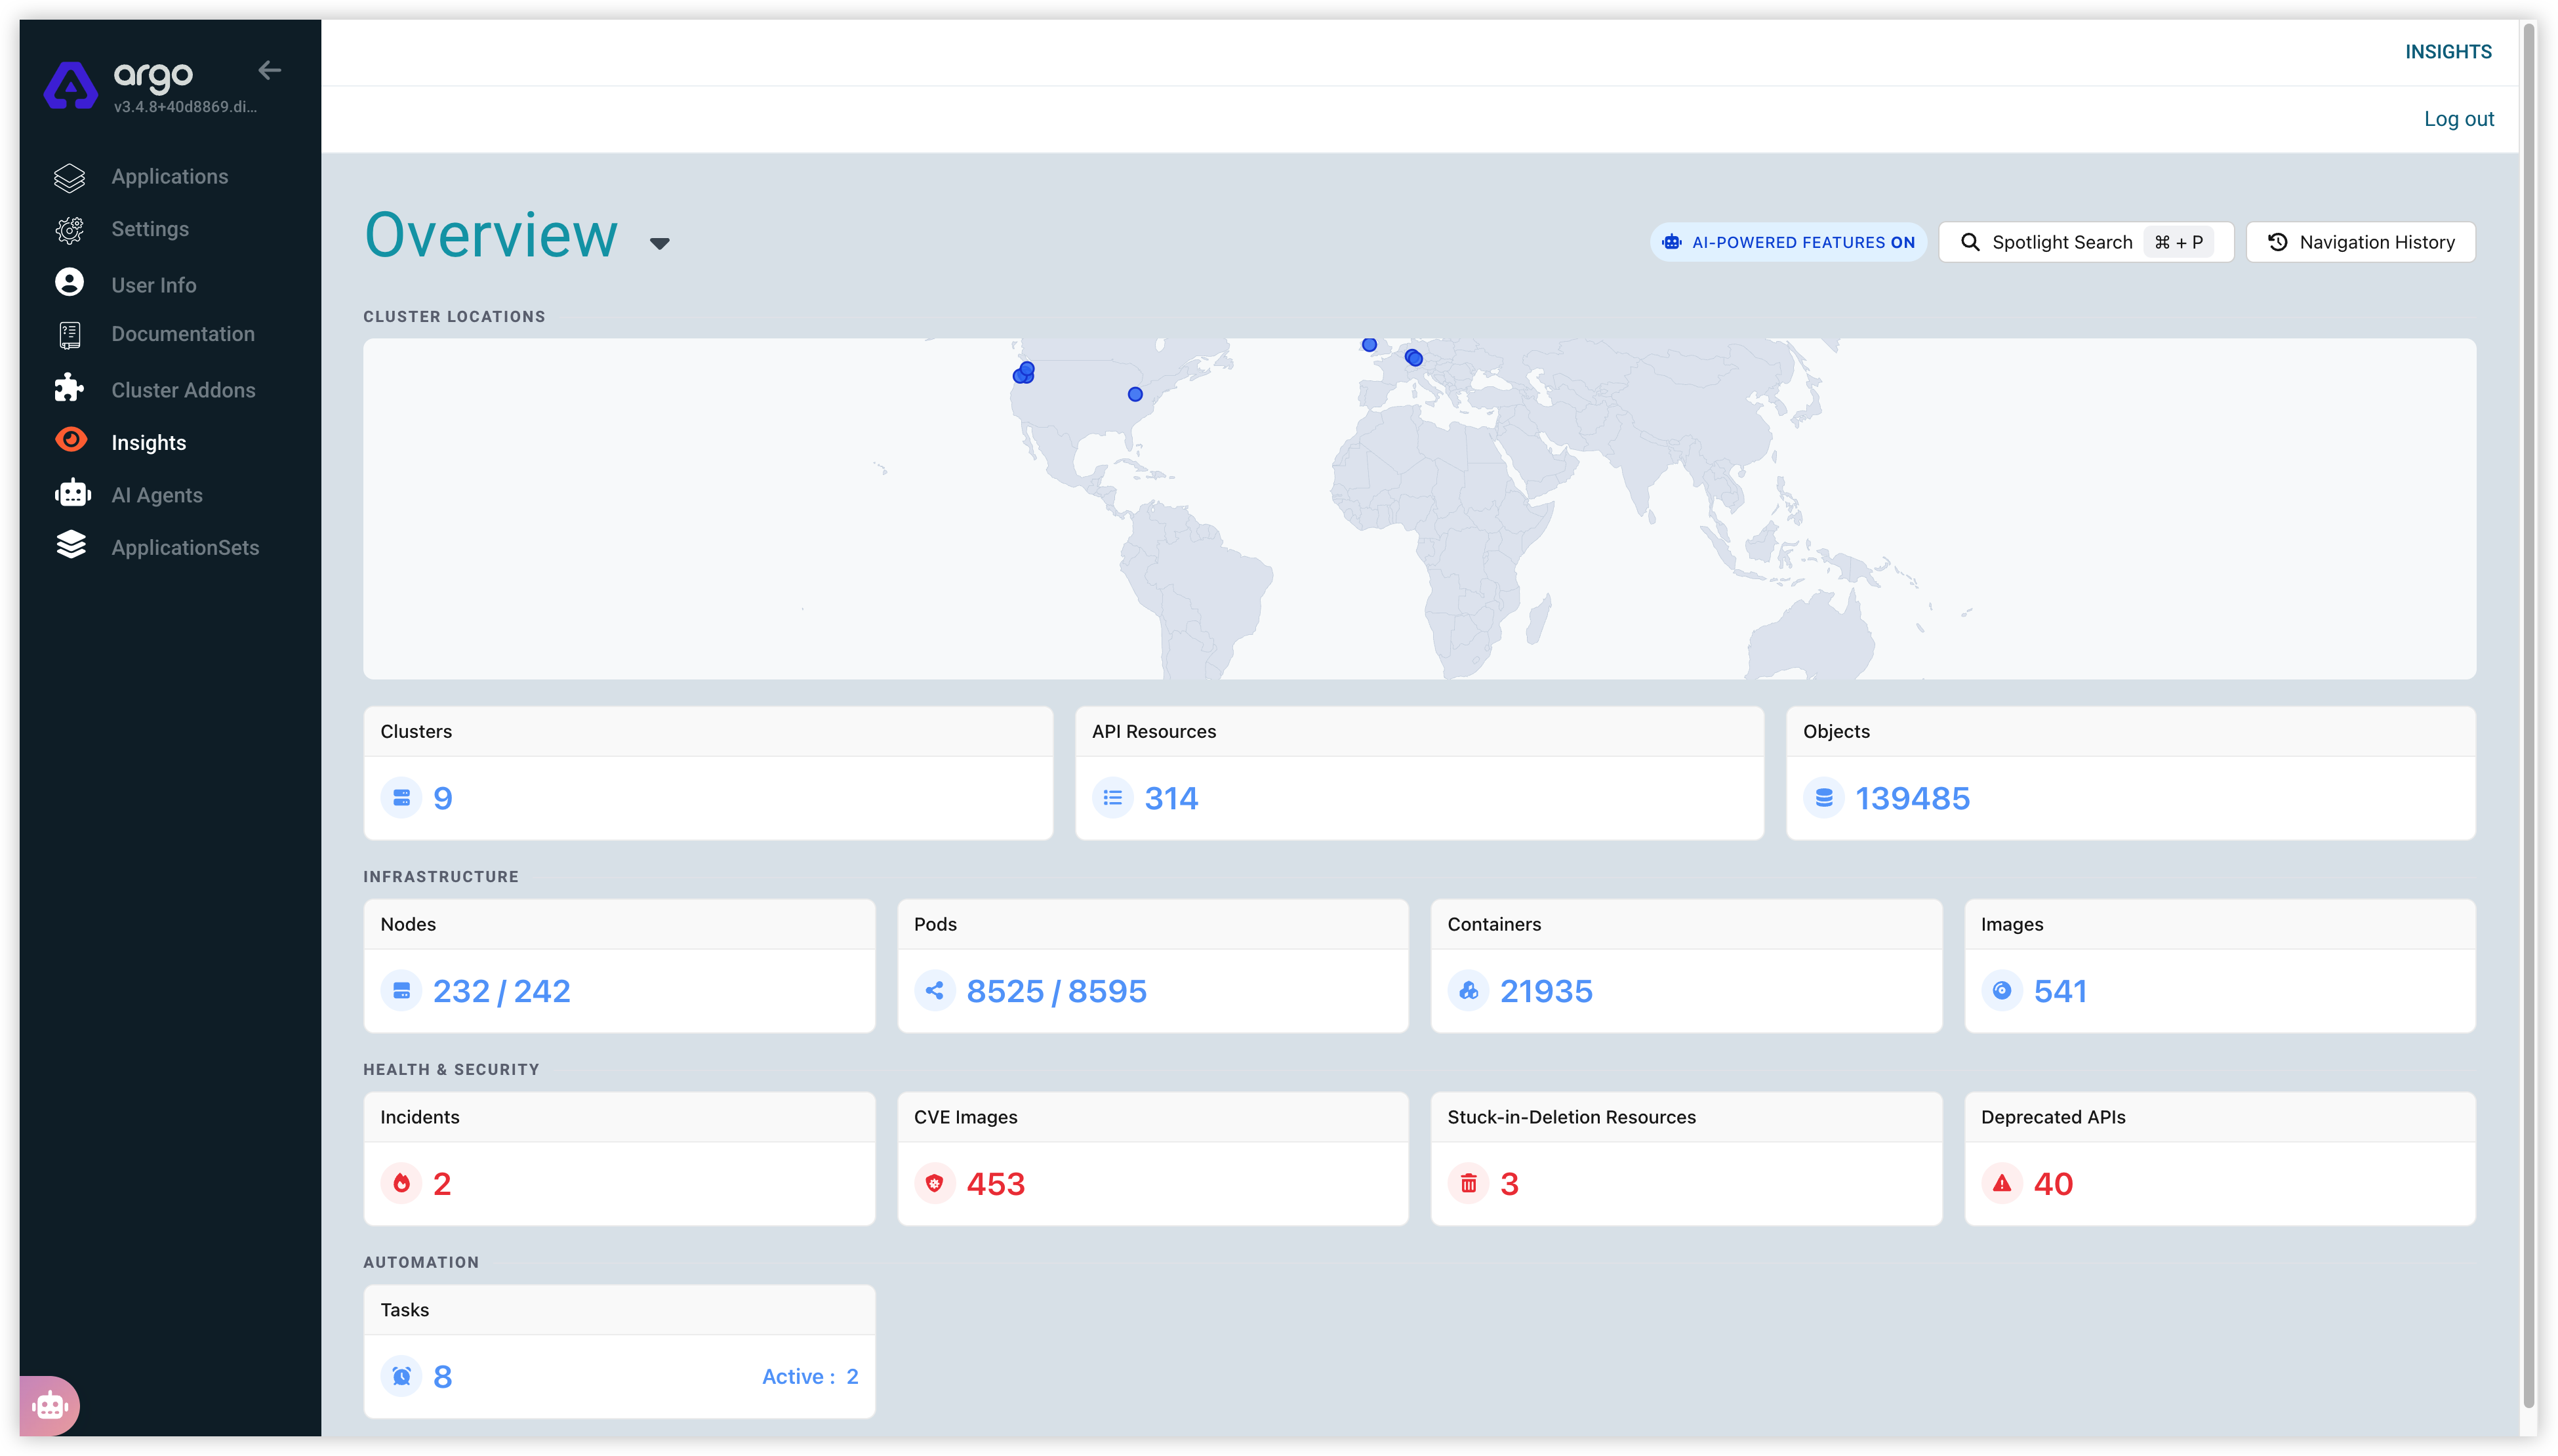This screenshot has height=1456, width=2558.
Task: Open Navigation History
Action: point(2360,242)
